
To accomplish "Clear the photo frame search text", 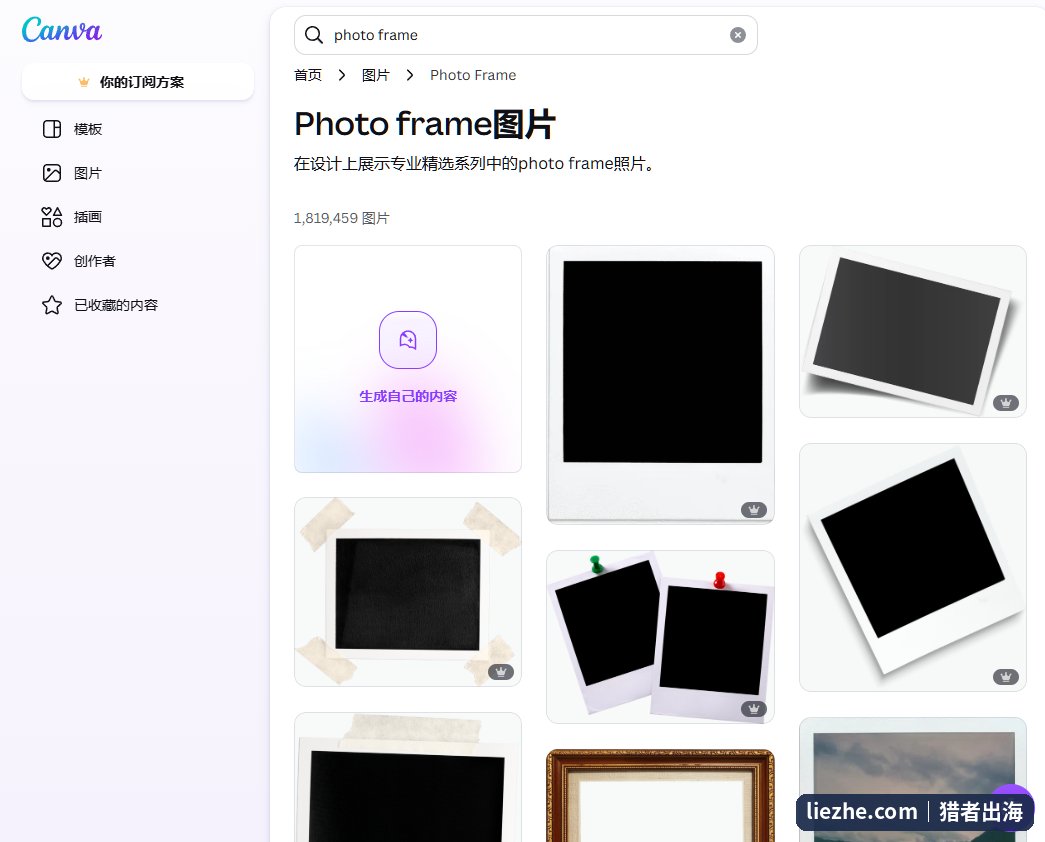I will pos(737,35).
